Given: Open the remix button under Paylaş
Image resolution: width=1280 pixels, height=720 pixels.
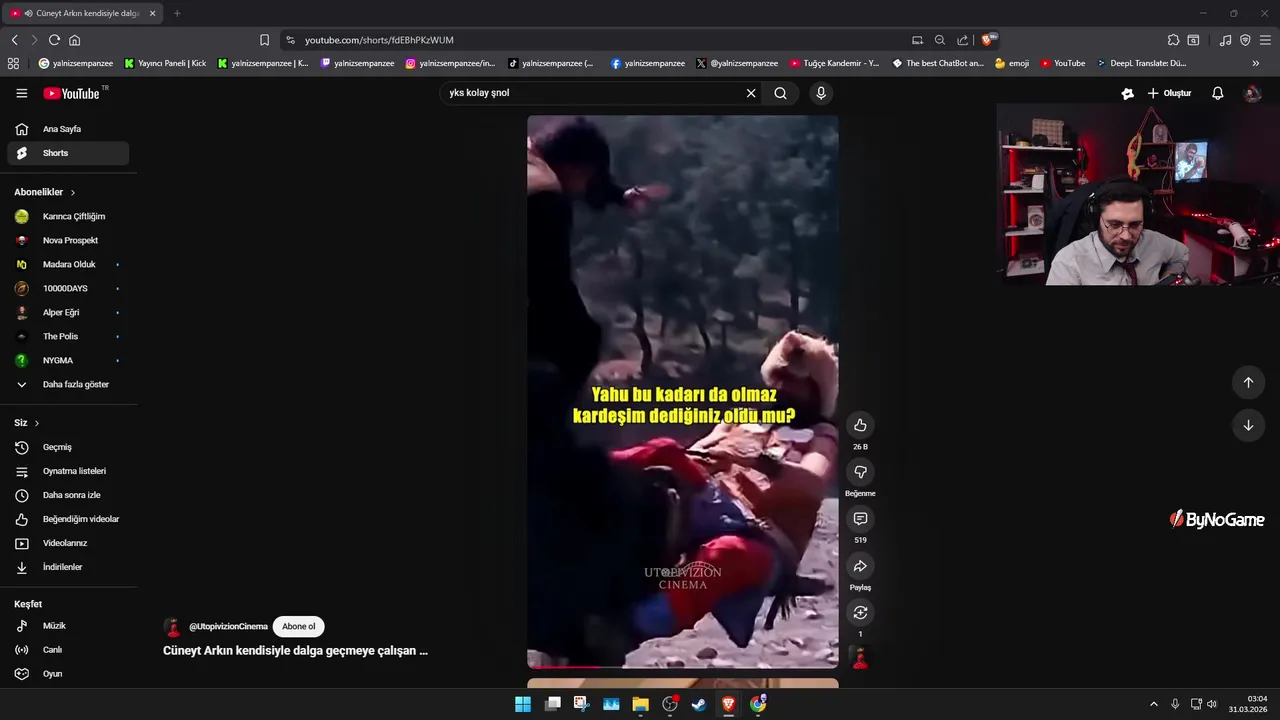Looking at the screenshot, I should [860, 613].
